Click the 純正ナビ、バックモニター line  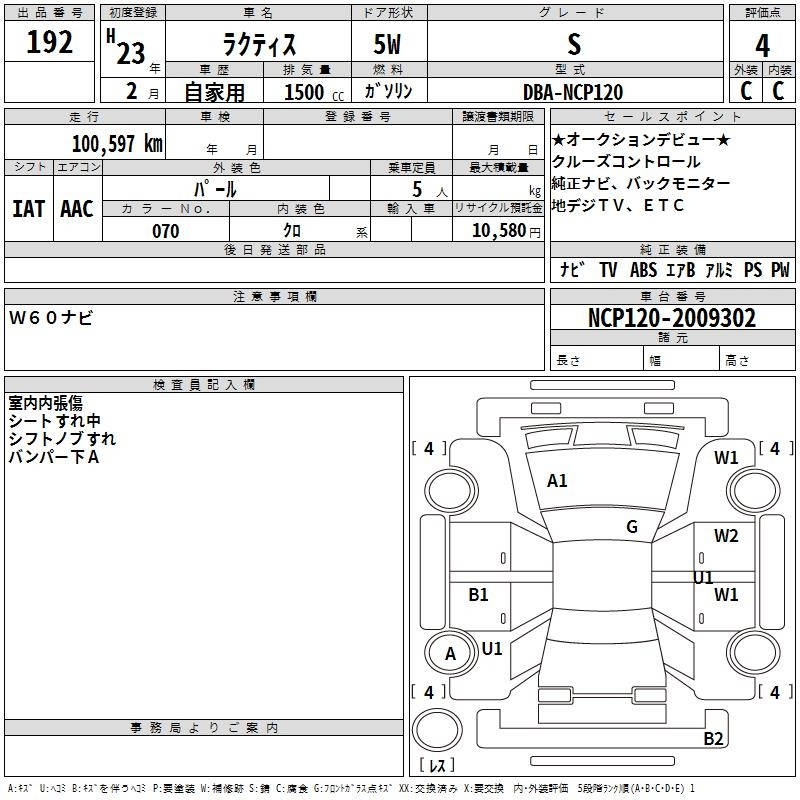(x=641, y=183)
